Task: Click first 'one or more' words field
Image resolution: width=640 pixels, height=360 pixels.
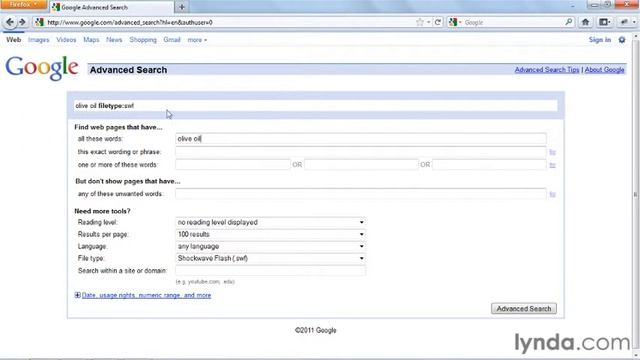Action: click(233, 164)
